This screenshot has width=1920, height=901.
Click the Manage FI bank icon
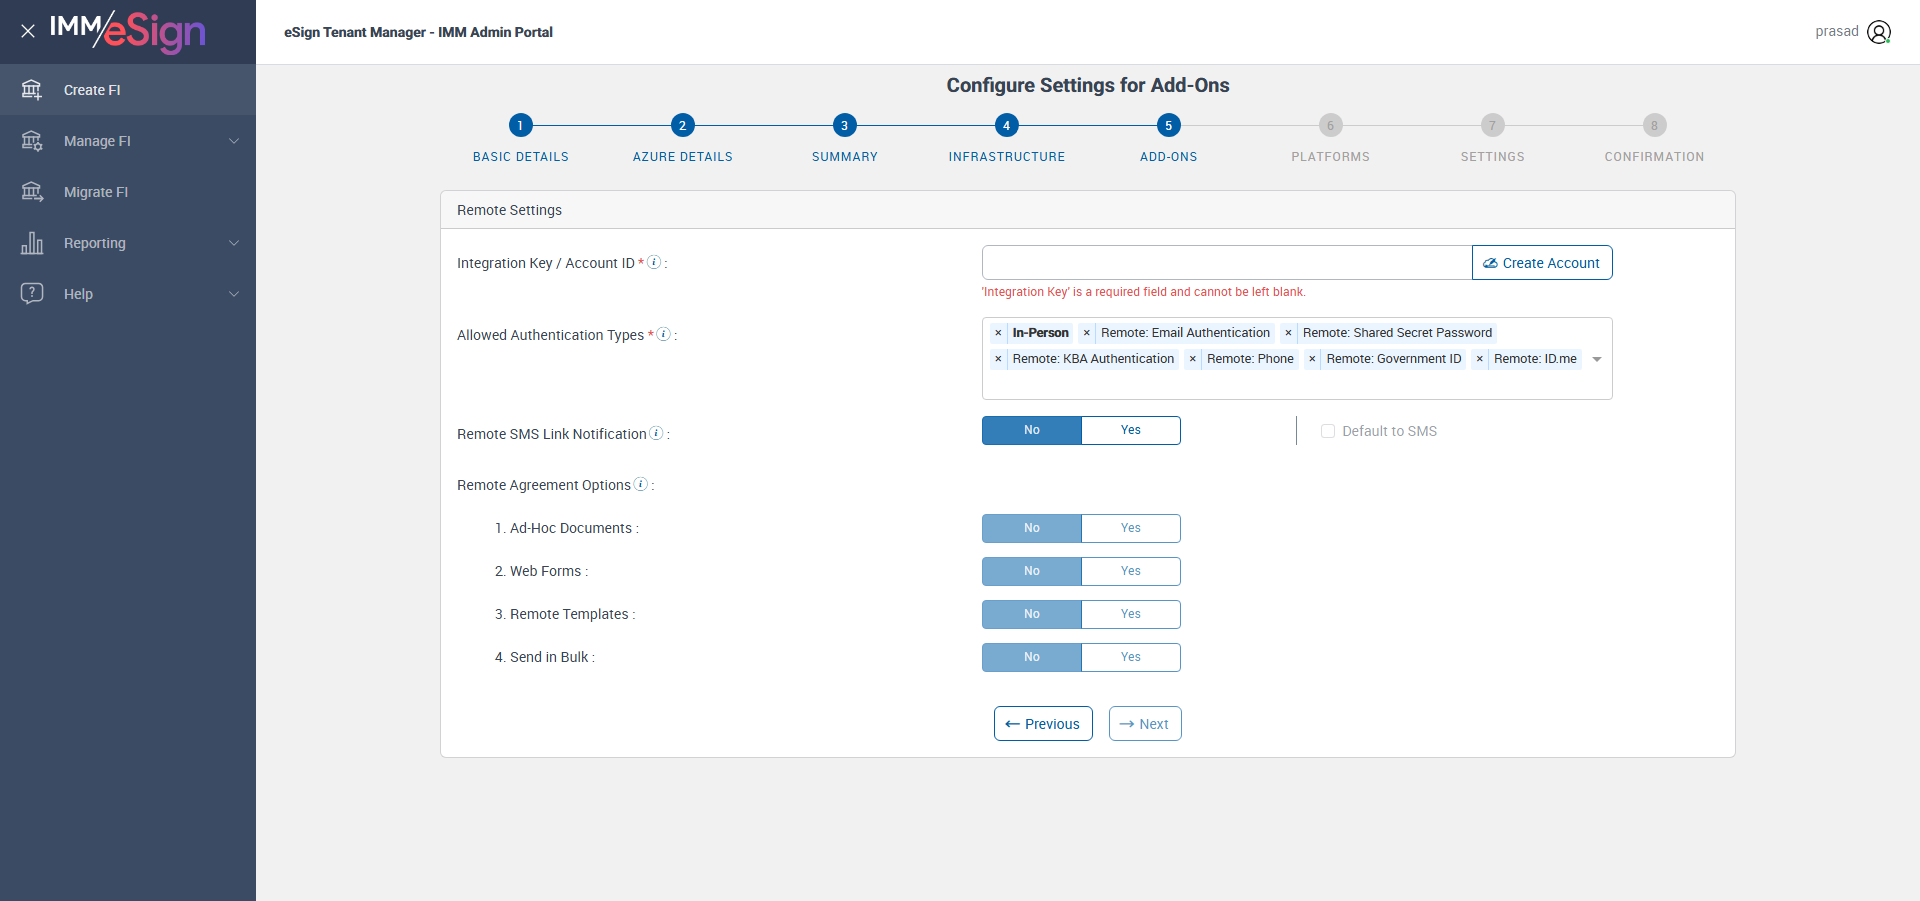[32, 141]
